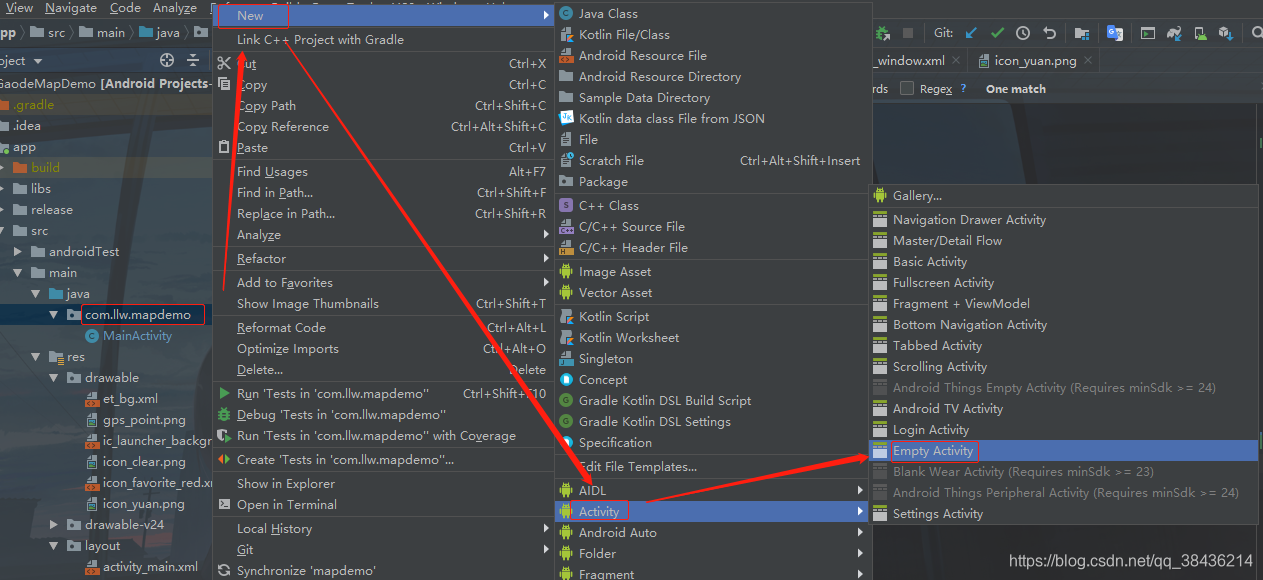Click the regex help question mark icon
Viewport: 1263px width, 580px height.
(x=963, y=88)
